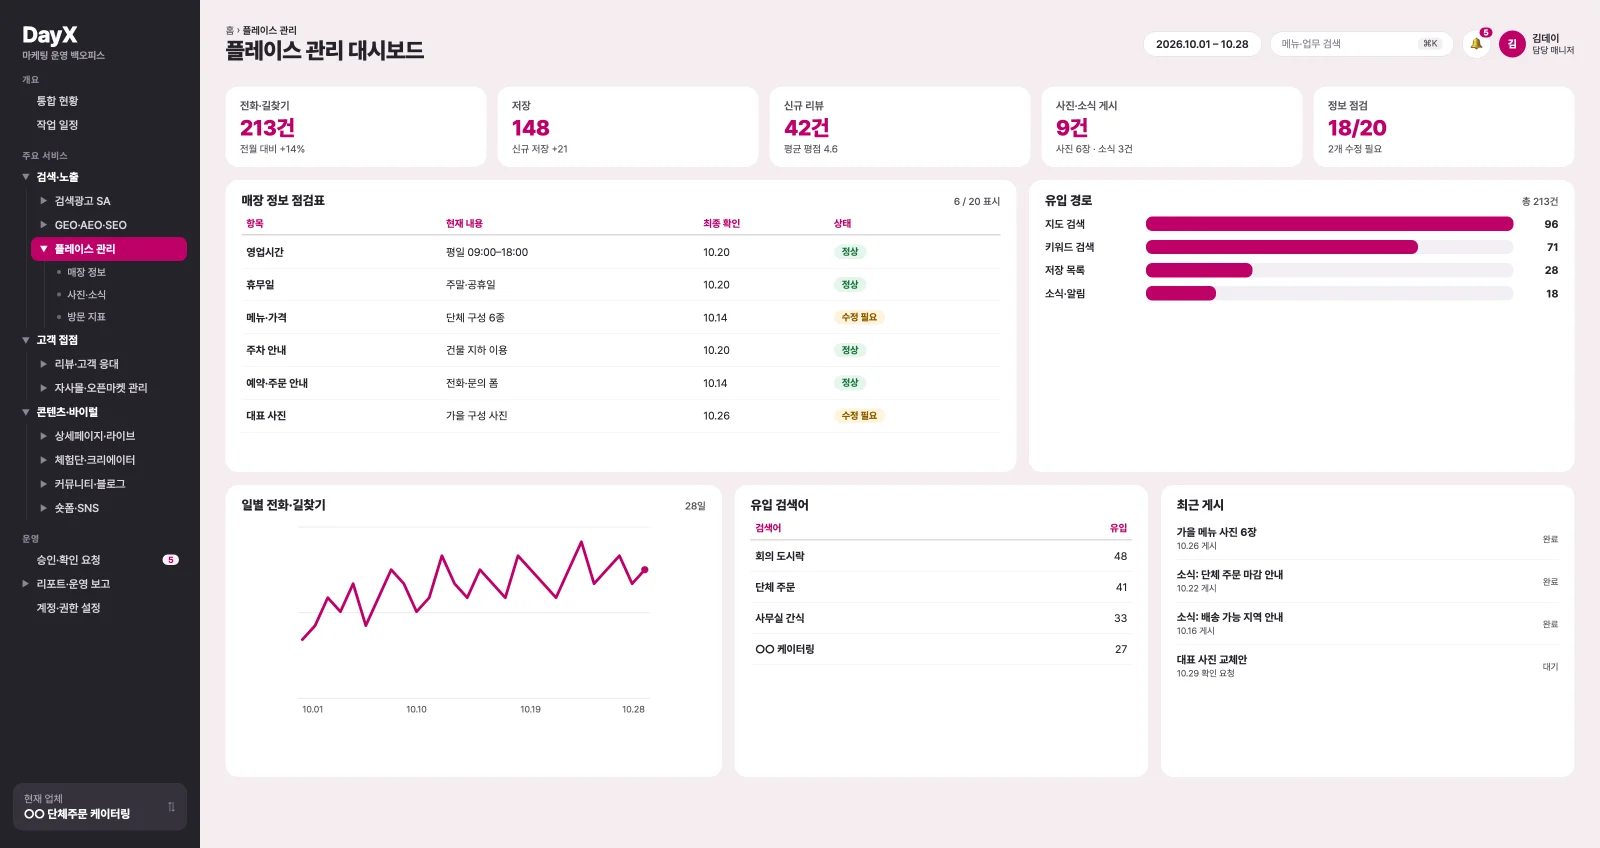1600x848 pixels.
Task: Collapse the 플레이스 관리 item
Action: click(x=44, y=249)
